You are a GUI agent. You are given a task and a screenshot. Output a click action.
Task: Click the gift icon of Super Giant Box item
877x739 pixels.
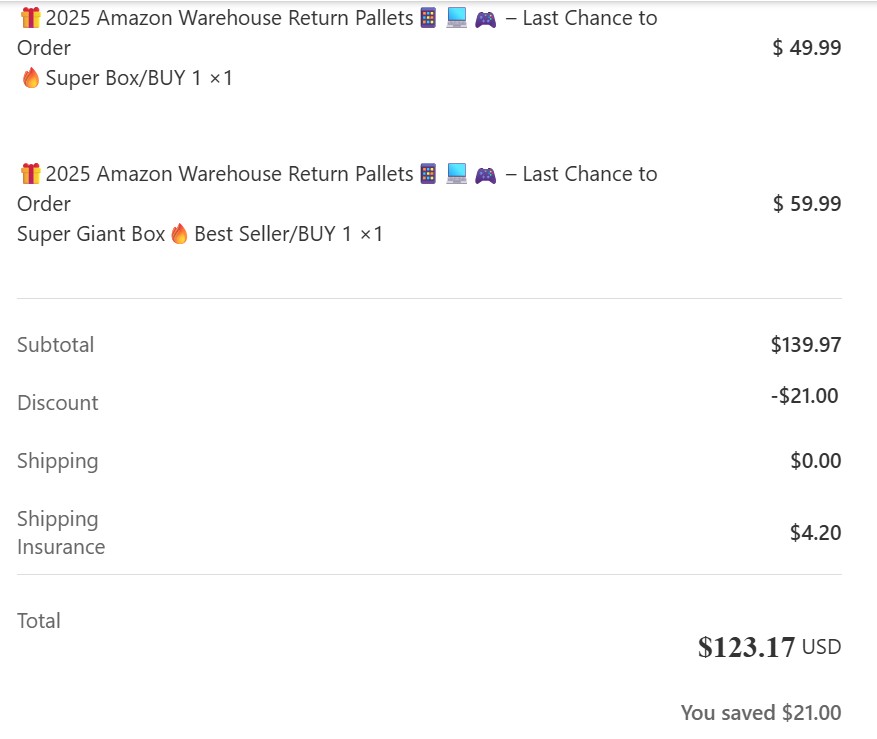coord(31,174)
